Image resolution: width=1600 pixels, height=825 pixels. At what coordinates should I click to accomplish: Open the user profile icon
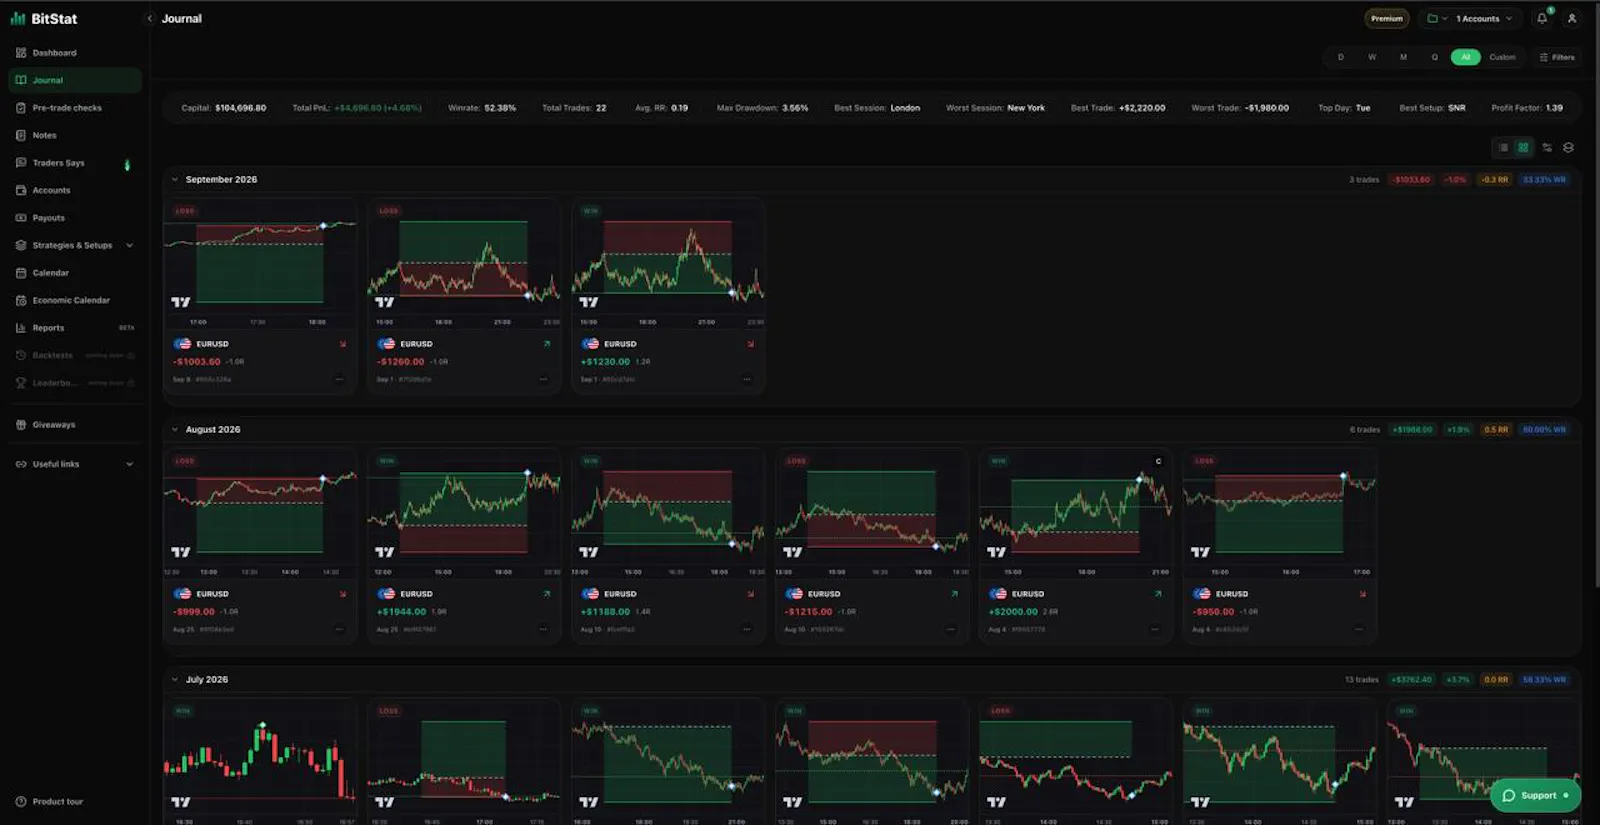tap(1572, 18)
